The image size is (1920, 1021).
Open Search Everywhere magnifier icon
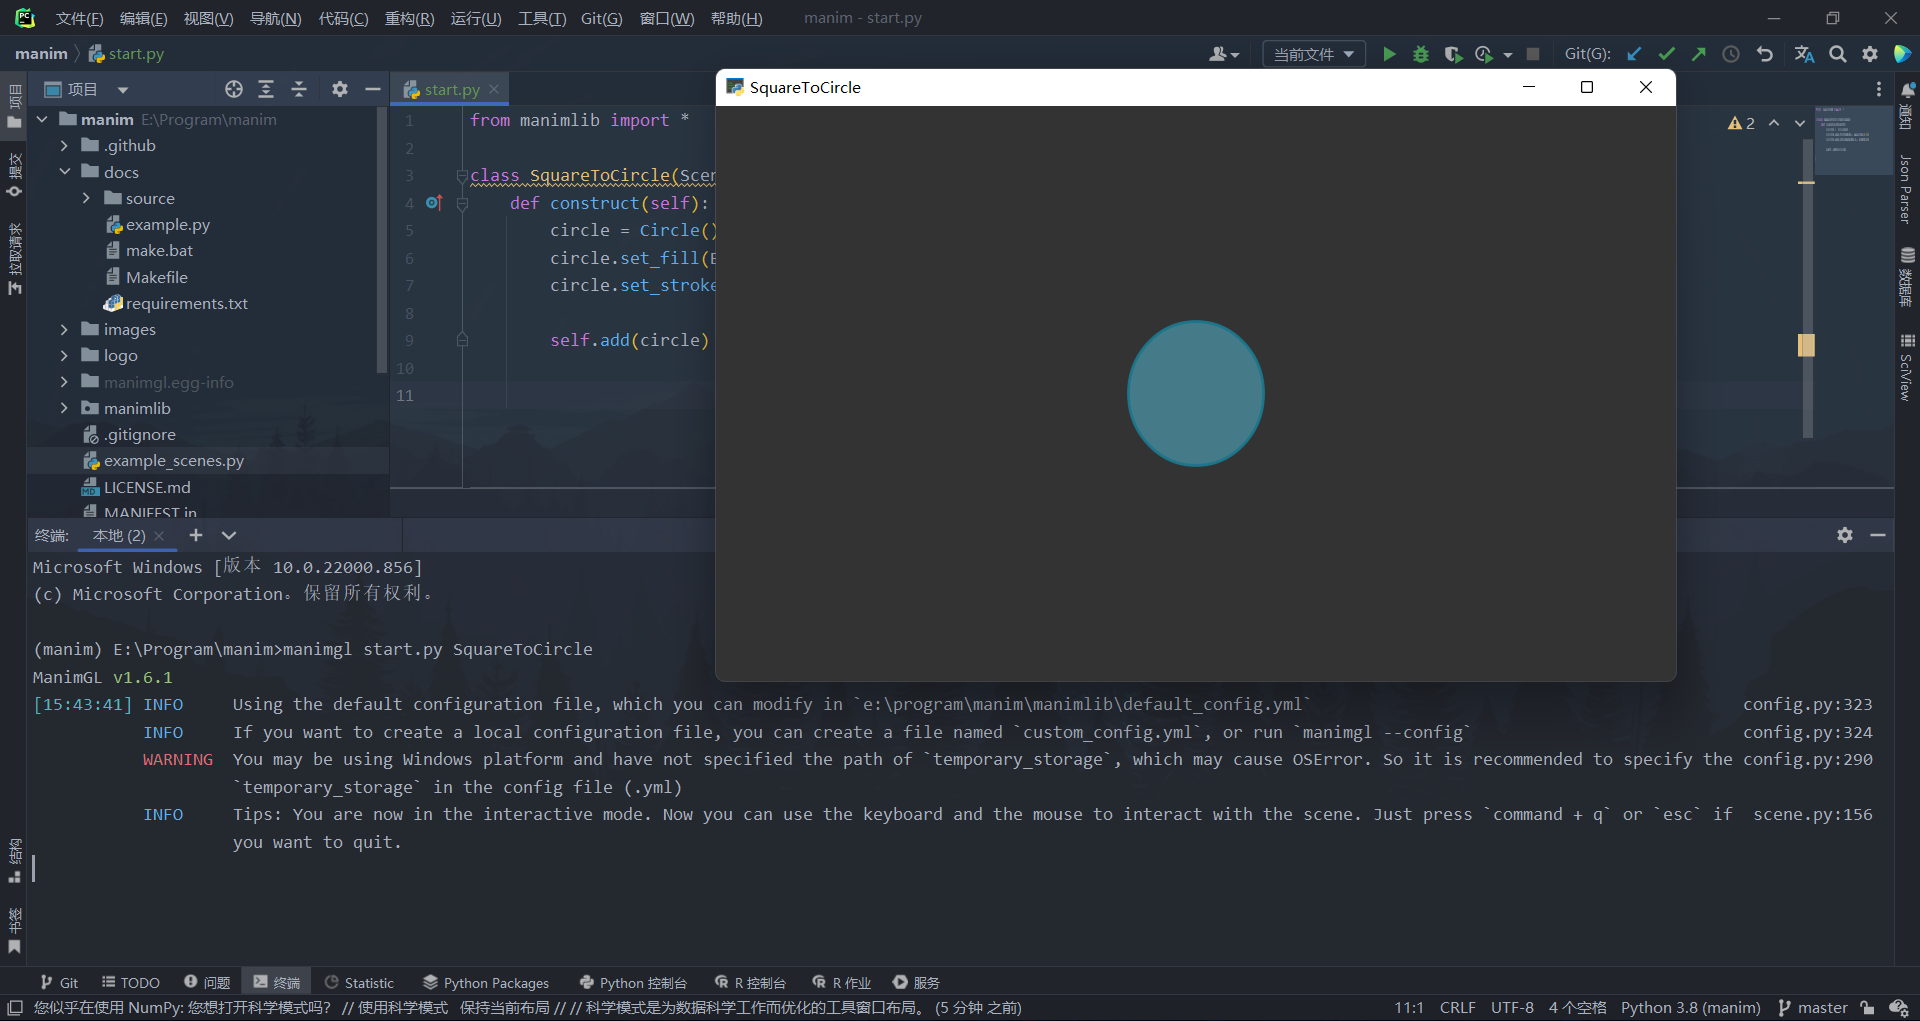1838,54
